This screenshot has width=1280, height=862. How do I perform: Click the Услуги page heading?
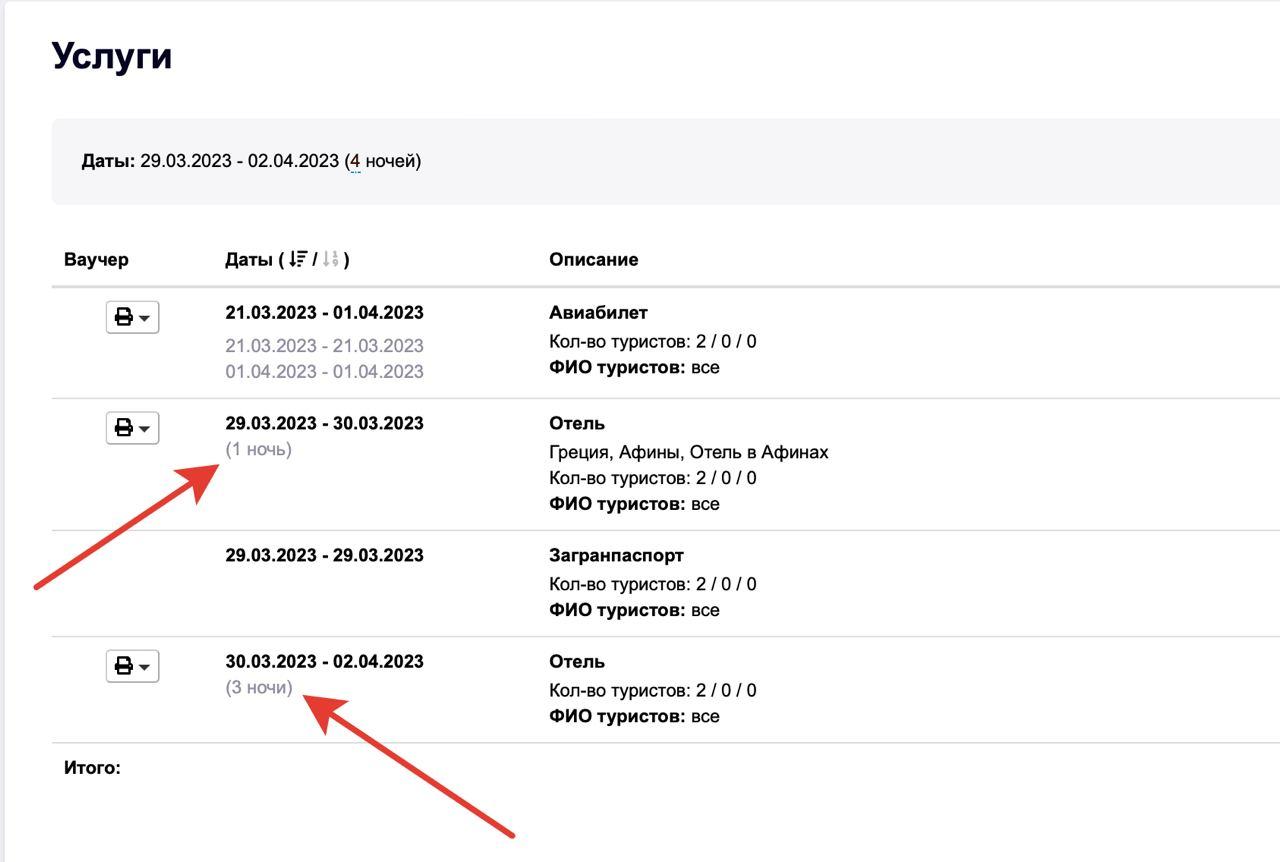click(x=112, y=56)
